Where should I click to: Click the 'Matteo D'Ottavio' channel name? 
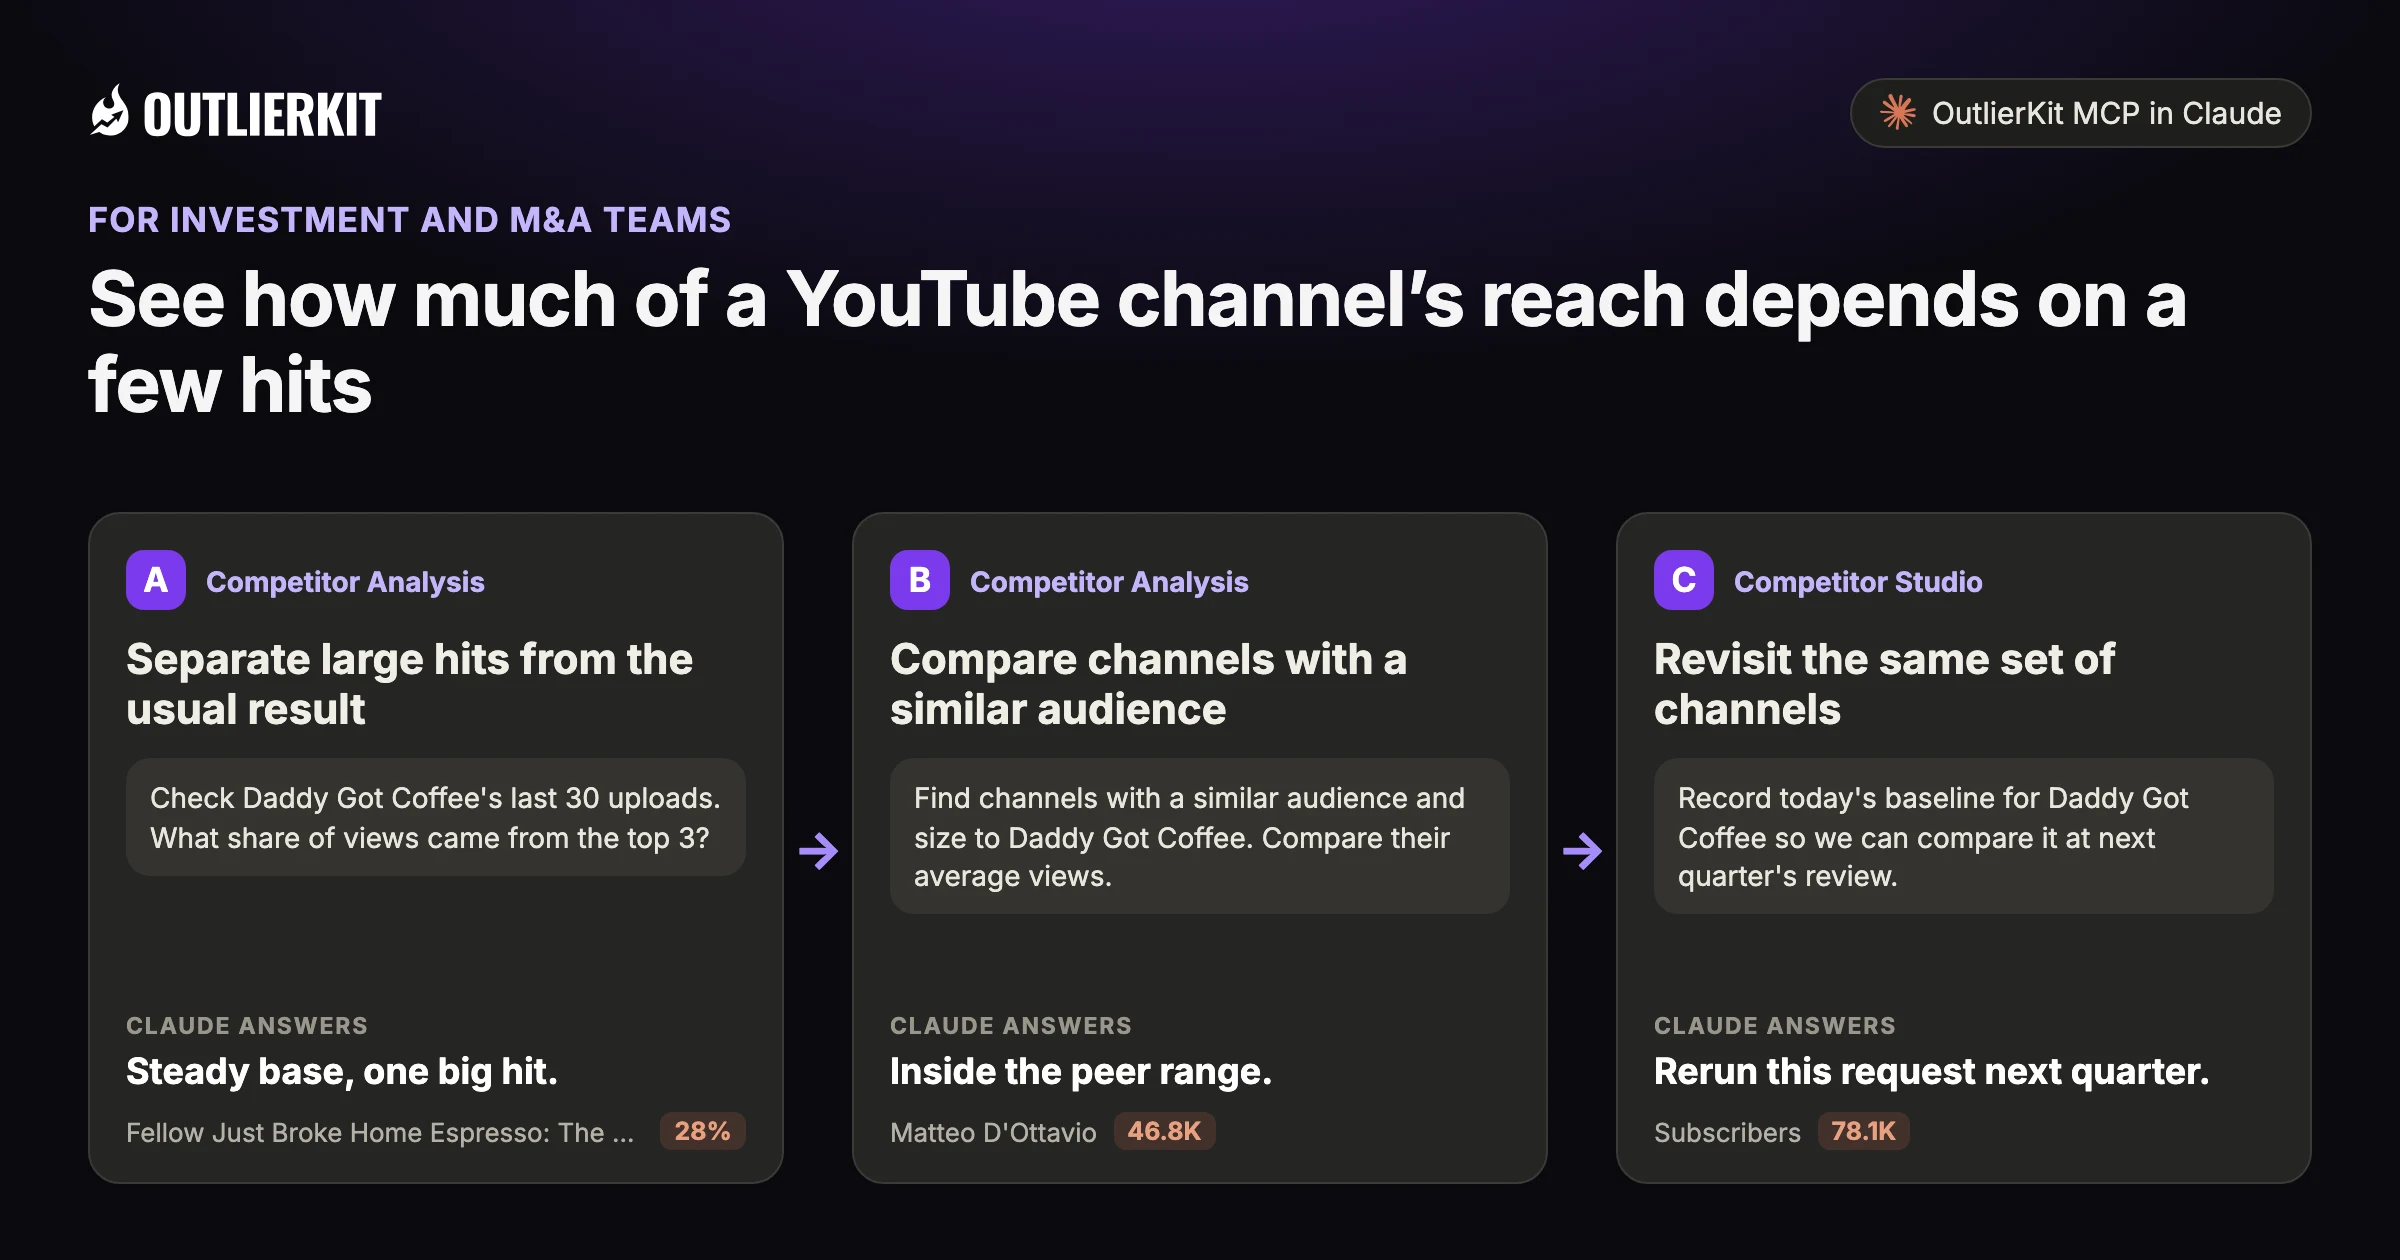click(x=993, y=1132)
